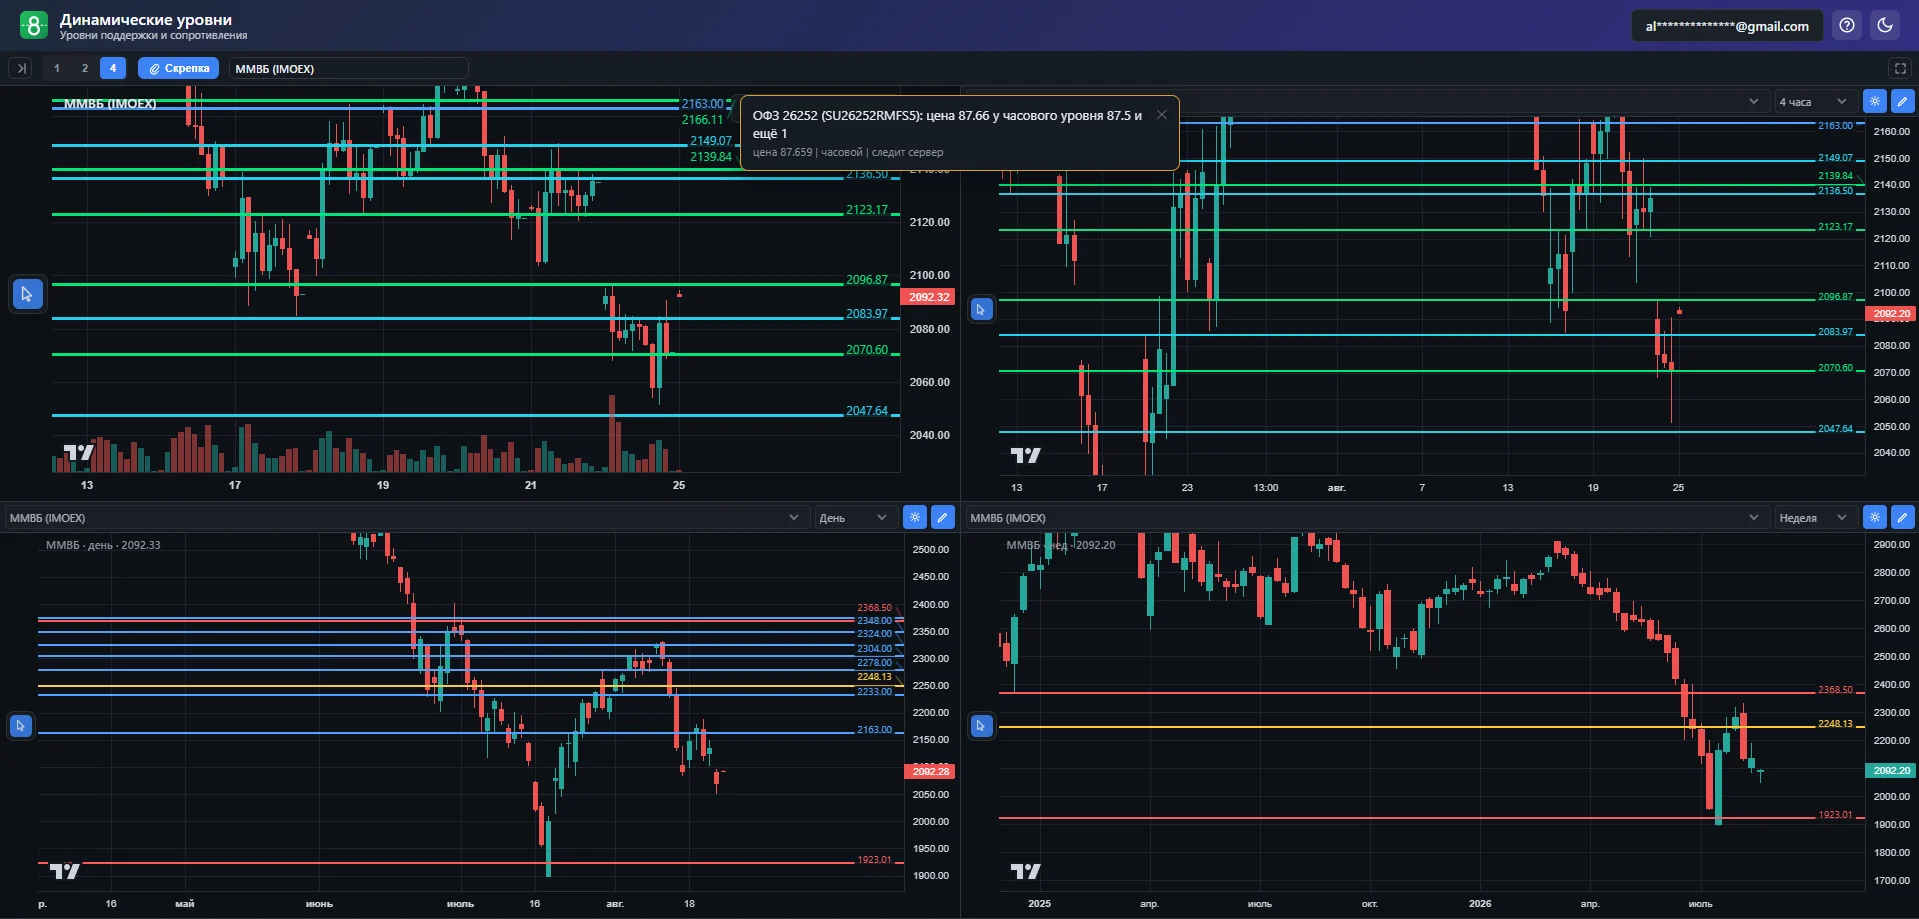Image resolution: width=1919 pixels, height=919 pixels.
Task: Click the pencil edit icon in День chart
Action: tap(942, 517)
